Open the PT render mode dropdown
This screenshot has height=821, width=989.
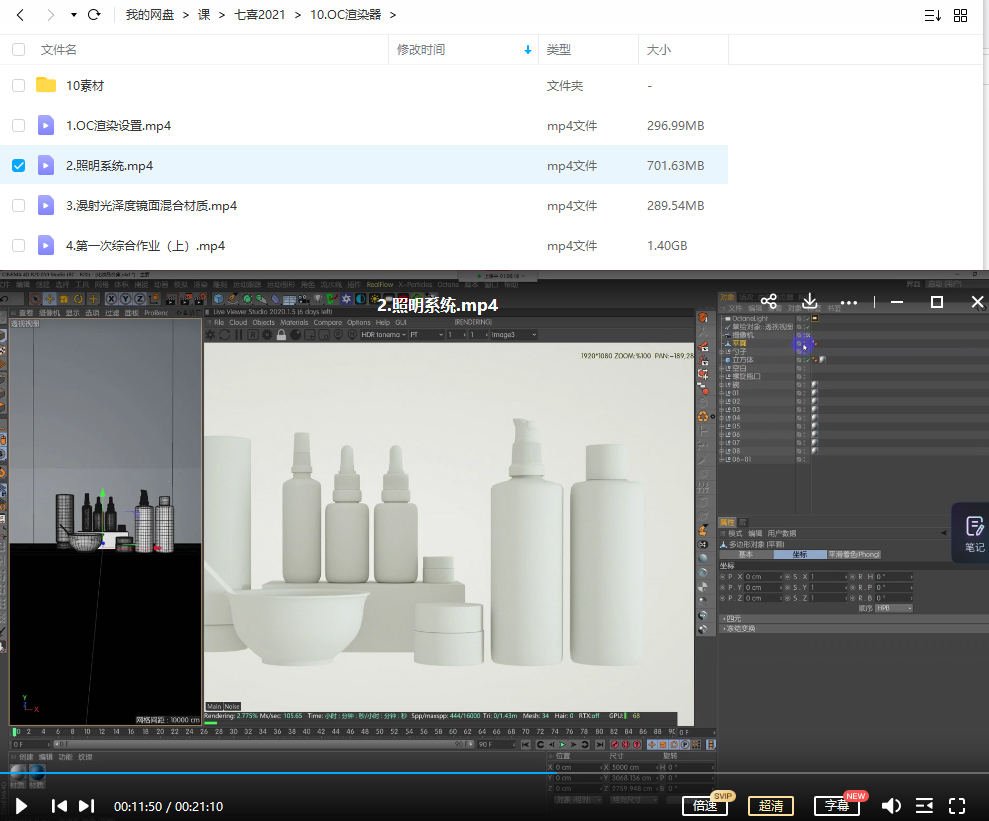click(424, 335)
